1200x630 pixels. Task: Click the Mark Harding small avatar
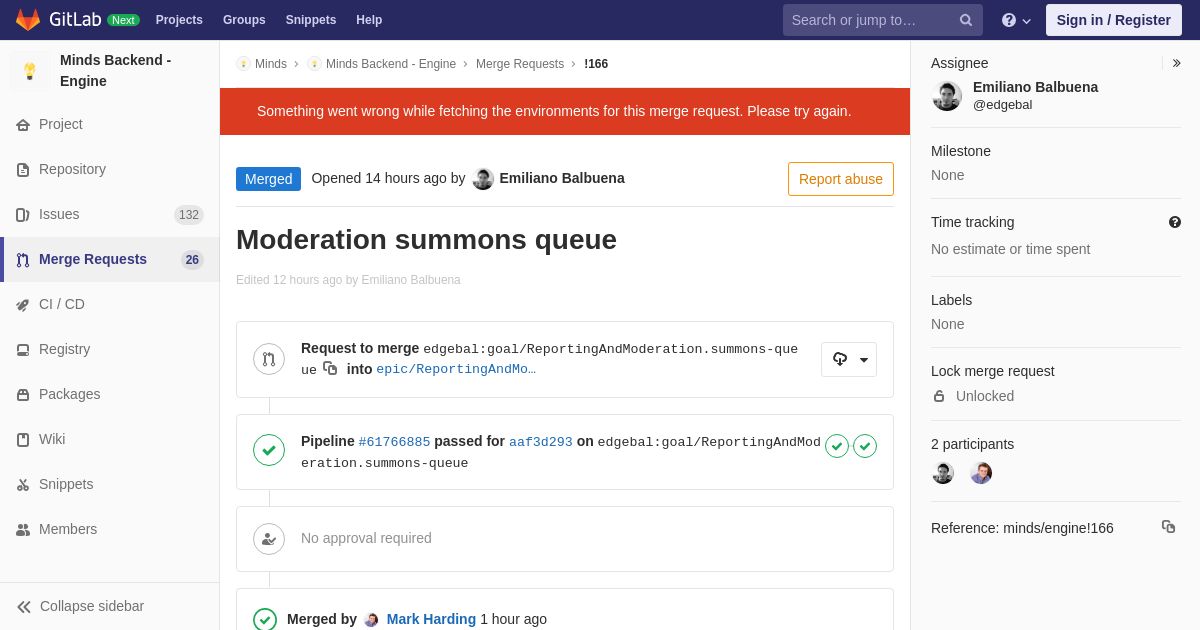372,620
